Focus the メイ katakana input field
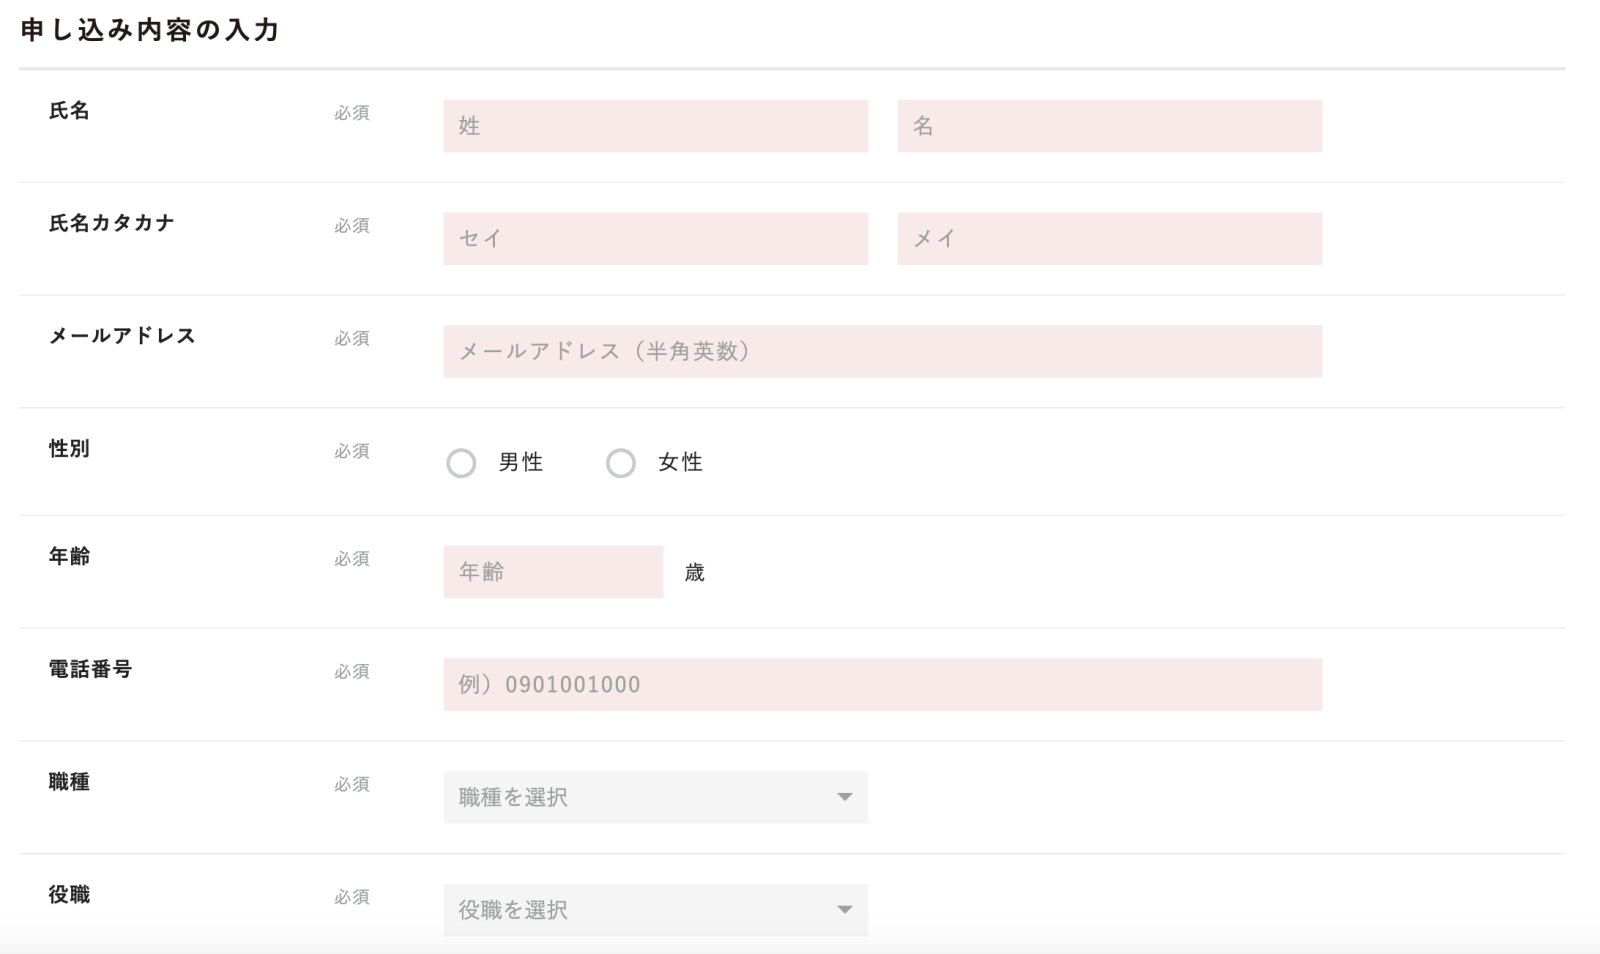 (x=1109, y=238)
